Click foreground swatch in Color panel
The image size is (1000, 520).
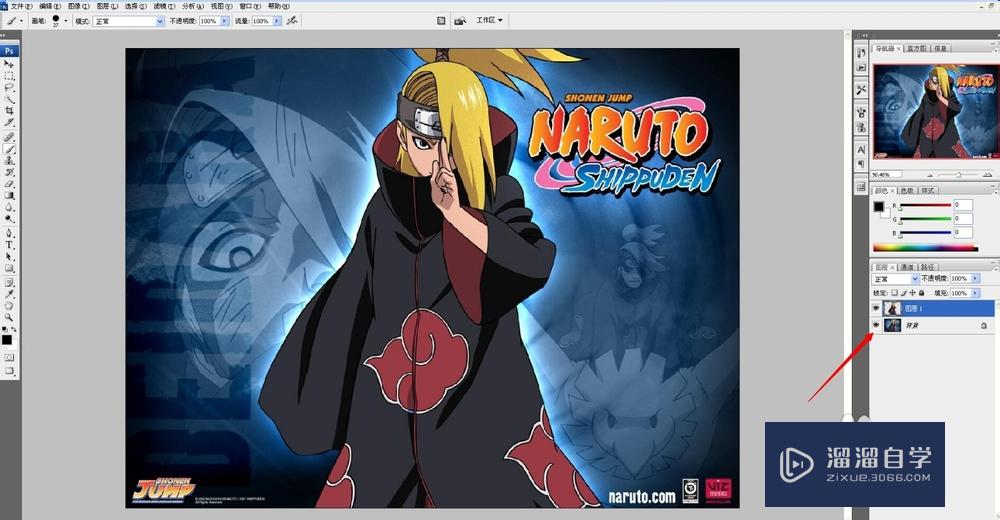(878, 206)
